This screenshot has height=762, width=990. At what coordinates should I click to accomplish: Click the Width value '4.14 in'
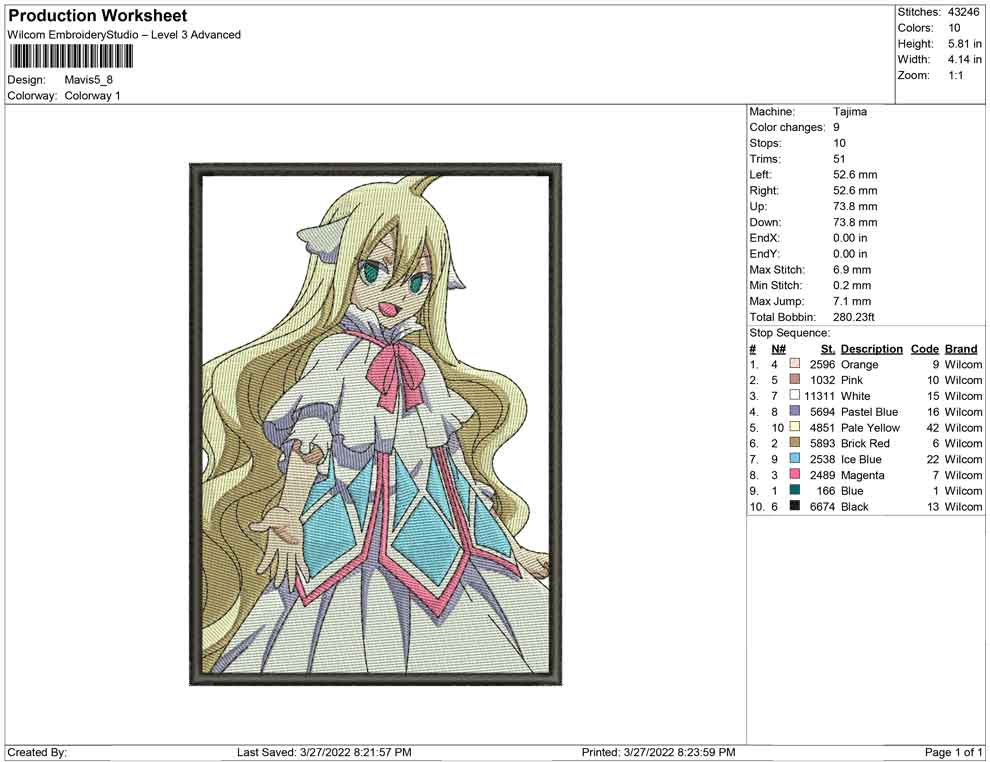[965, 59]
